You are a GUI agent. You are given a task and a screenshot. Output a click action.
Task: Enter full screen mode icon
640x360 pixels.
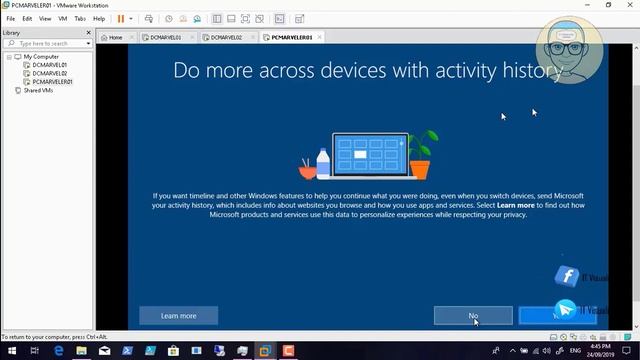245,19
